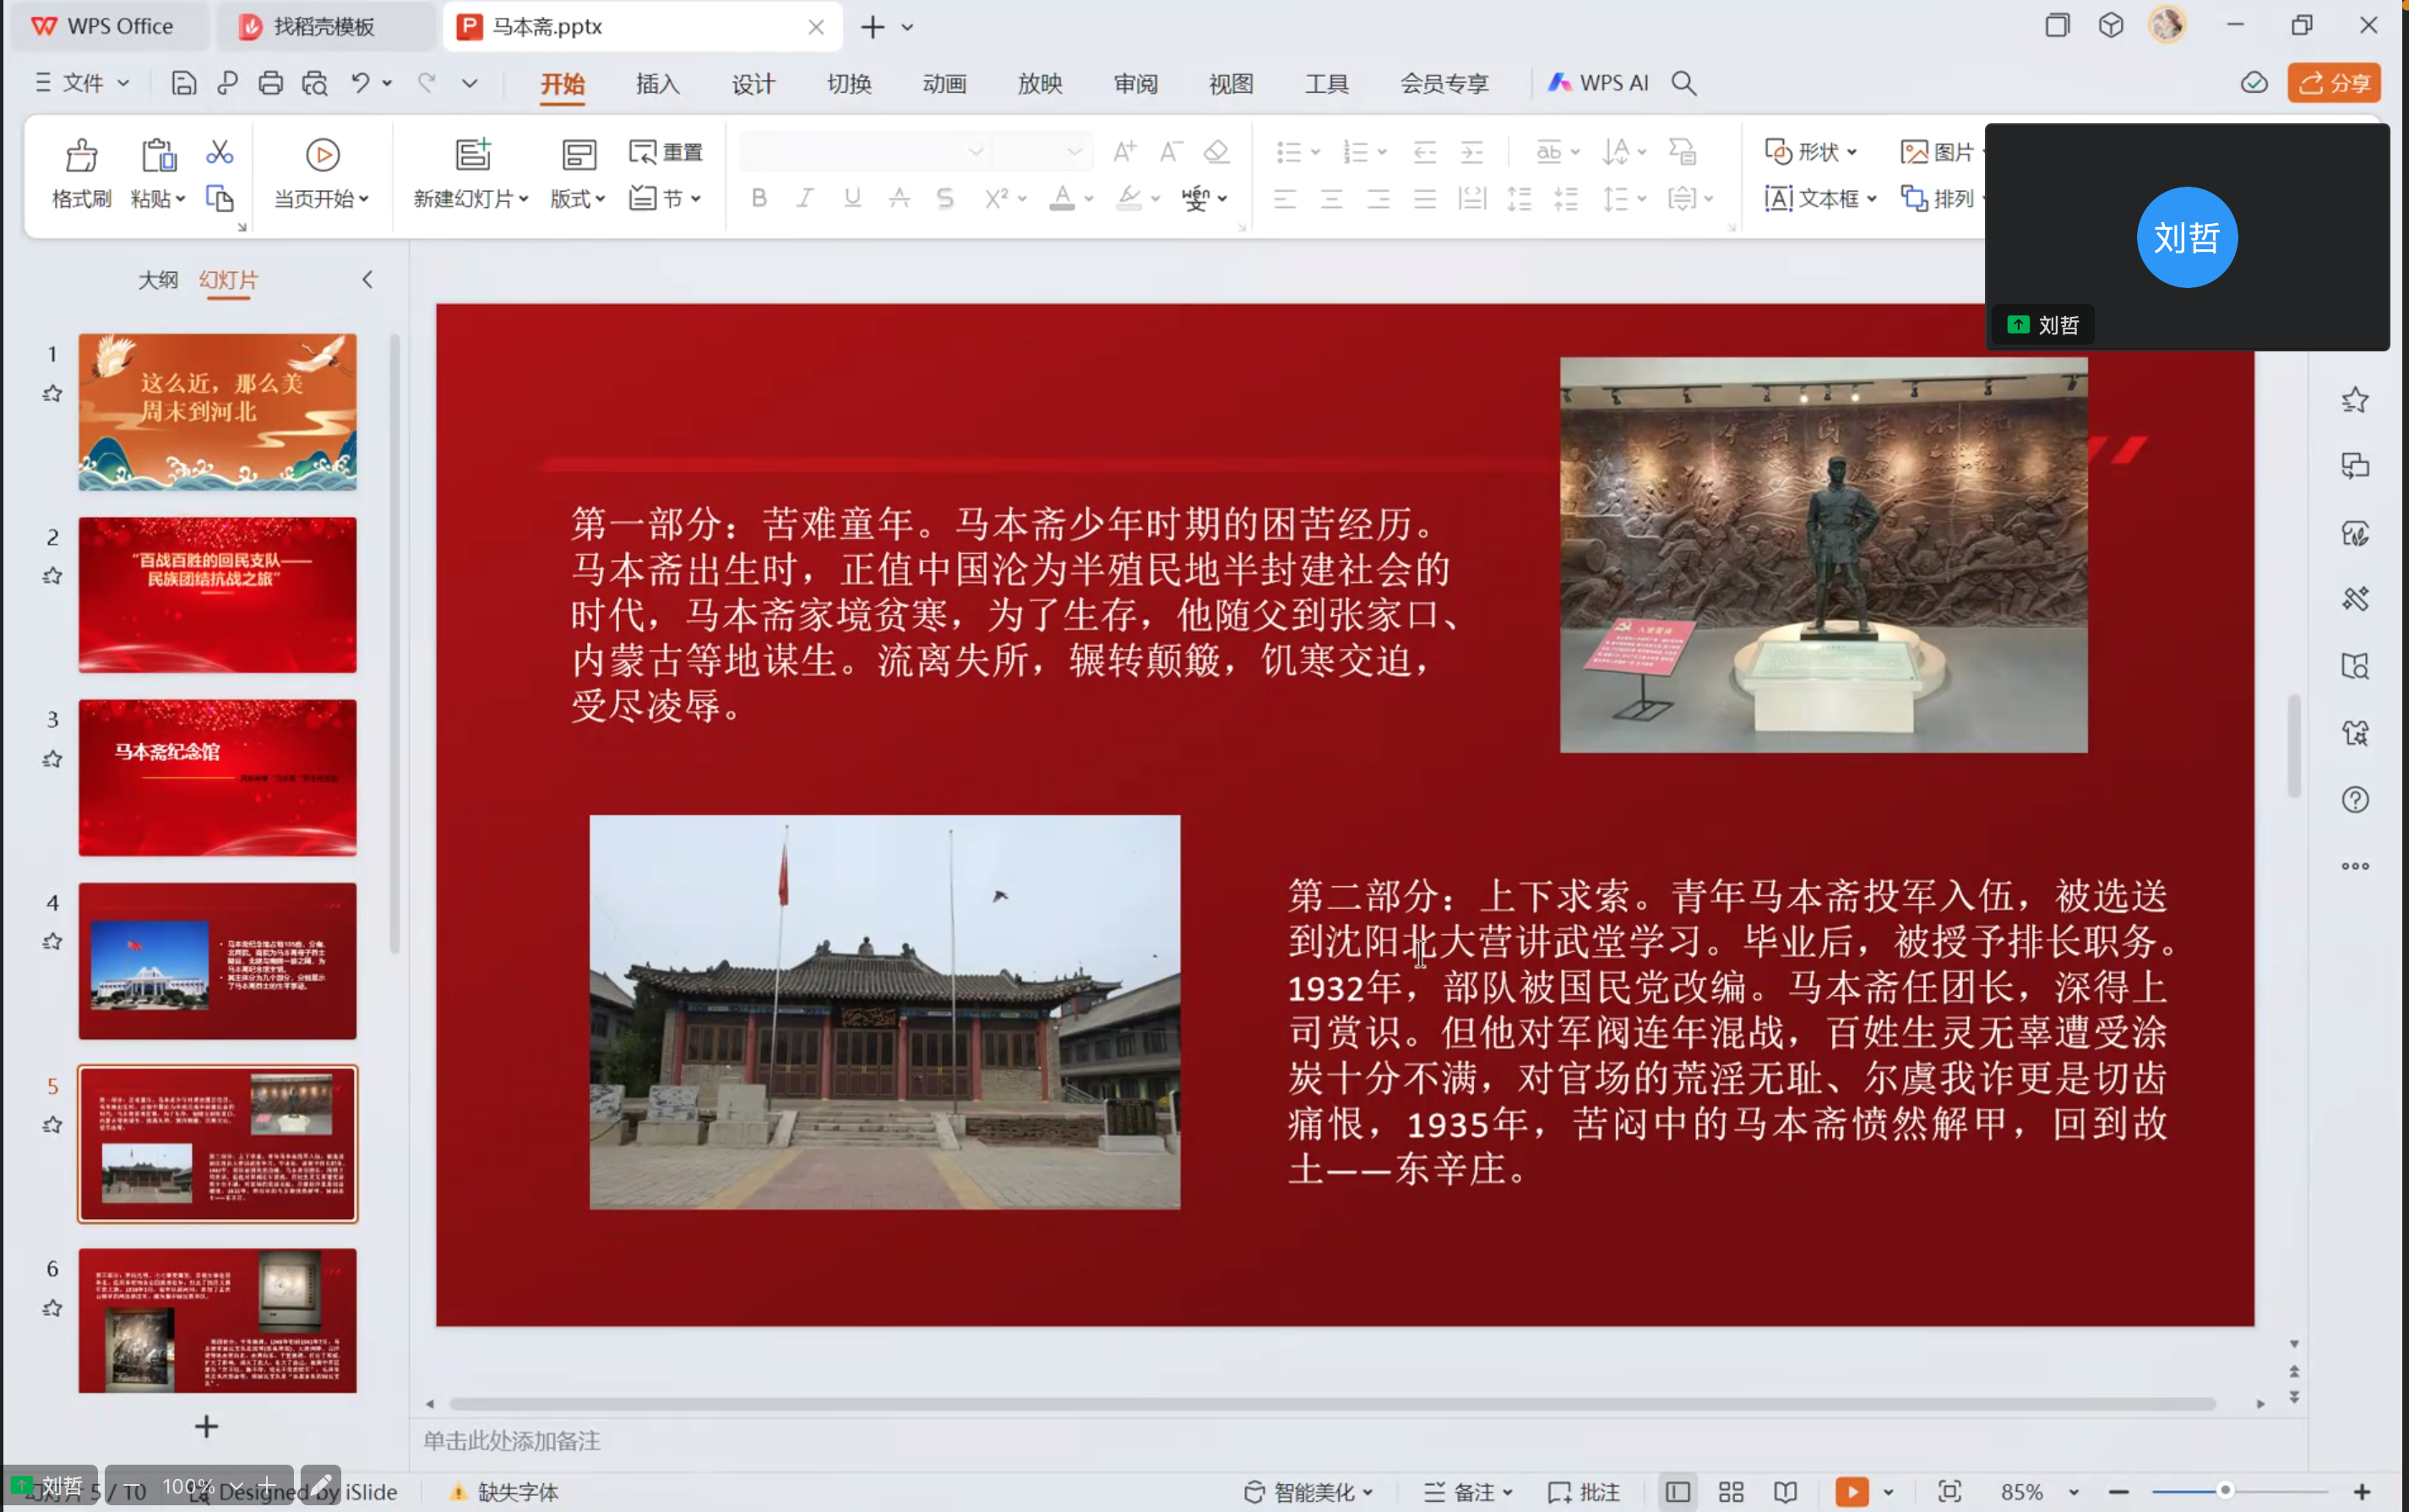The image size is (2409, 1512).
Task: Open the Text Box (文本框) dropdown
Action: (1821, 198)
